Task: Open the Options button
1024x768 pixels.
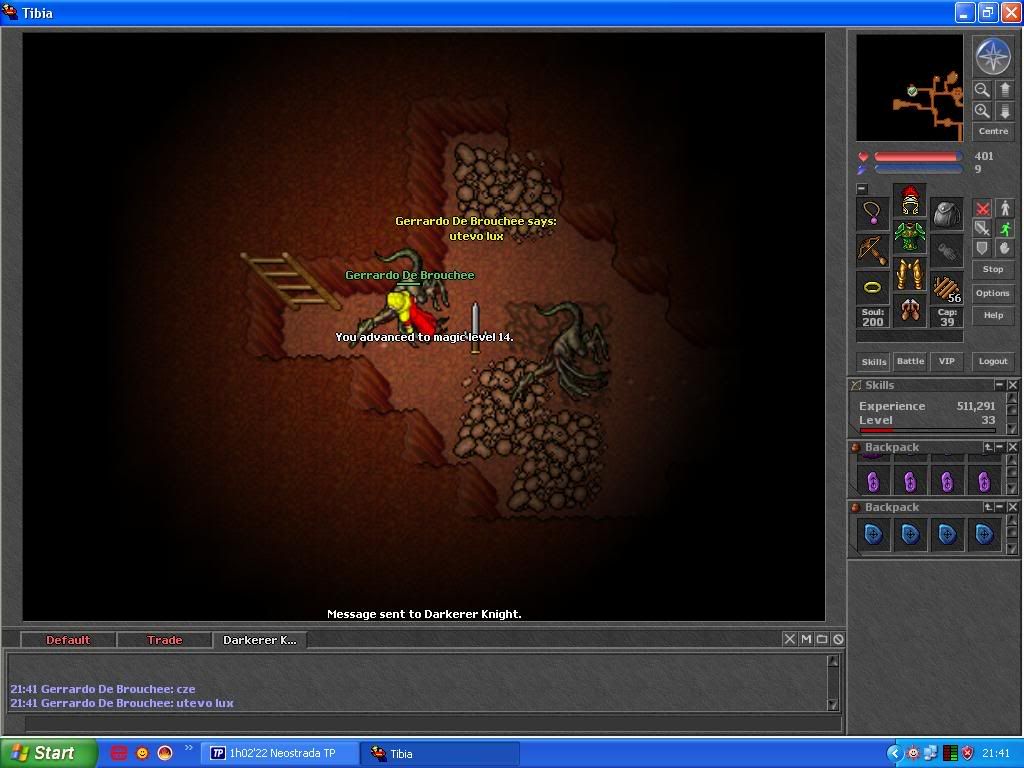Action: click(x=993, y=293)
